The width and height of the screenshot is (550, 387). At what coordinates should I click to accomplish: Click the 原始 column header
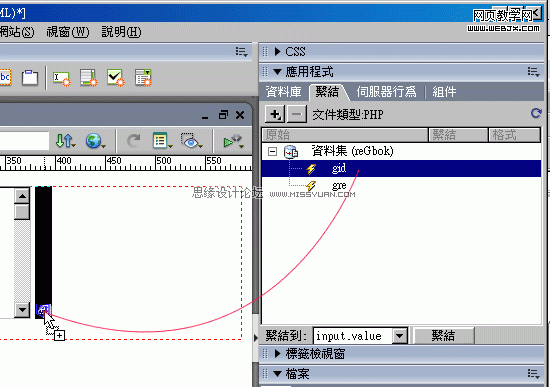click(x=344, y=135)
